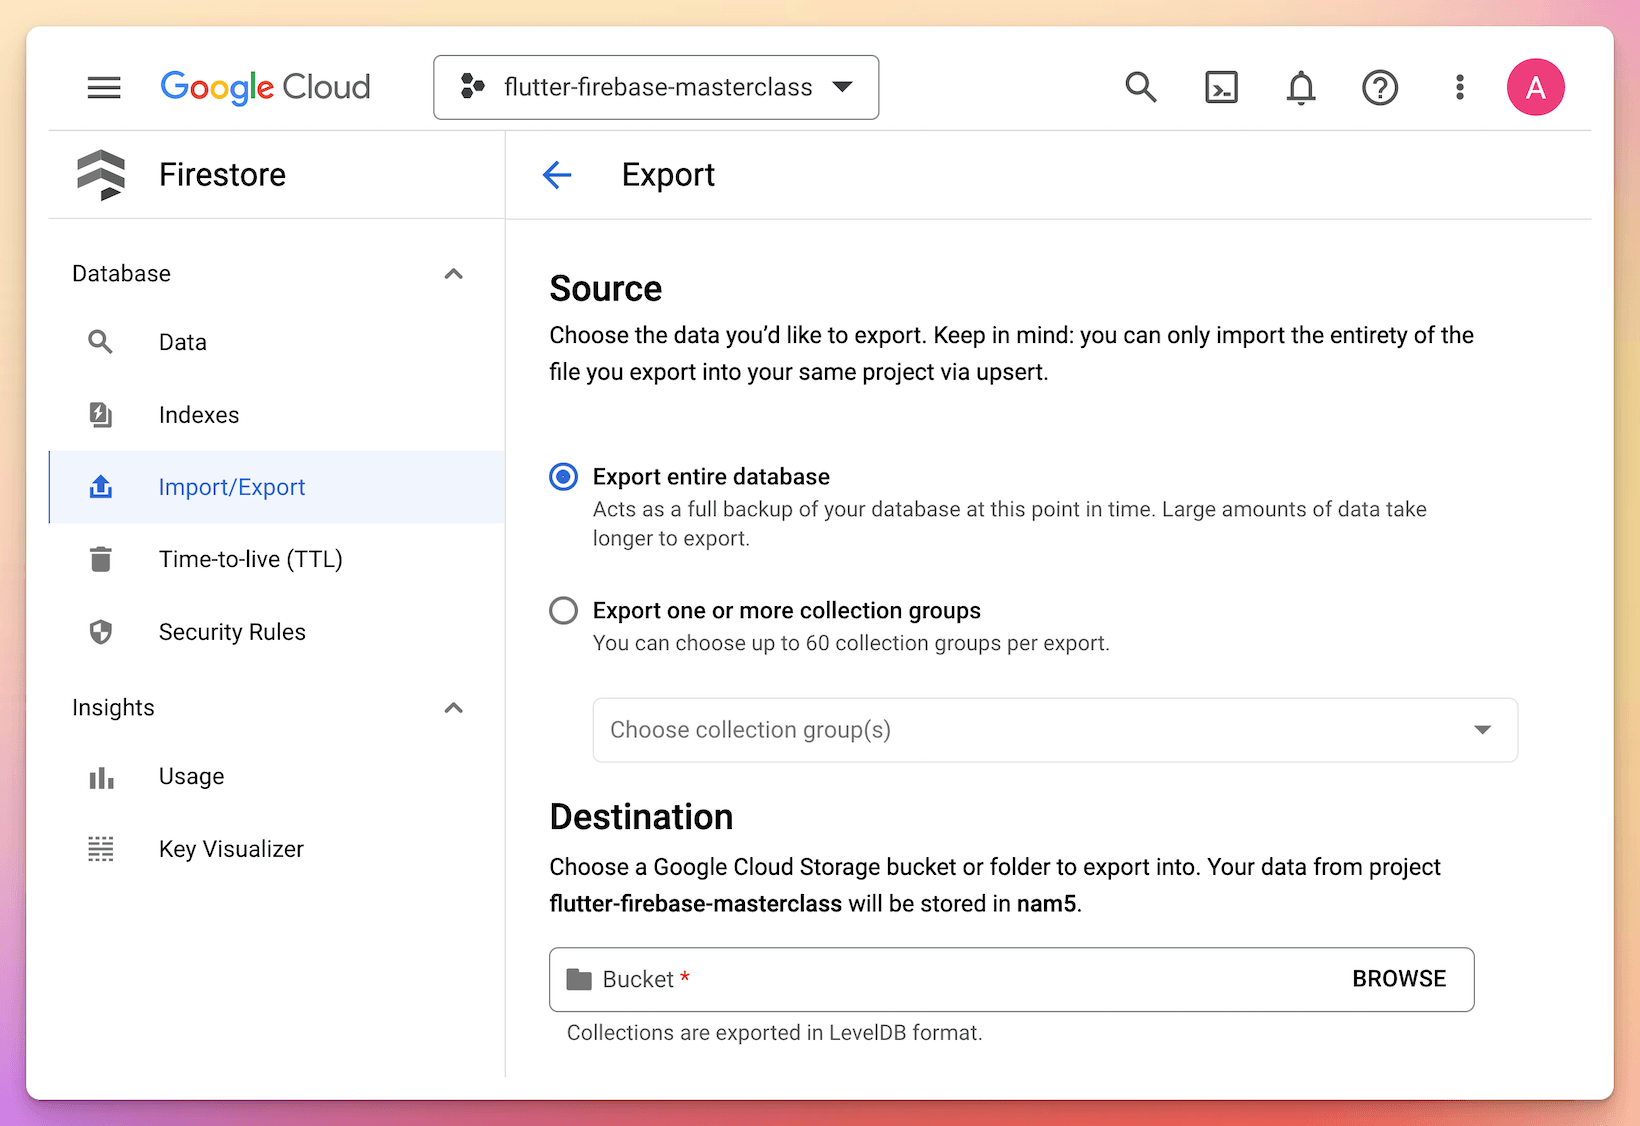Click the search magnifier icon in header
The image size is (1640, 1126).
click(x=1141, y=88)
